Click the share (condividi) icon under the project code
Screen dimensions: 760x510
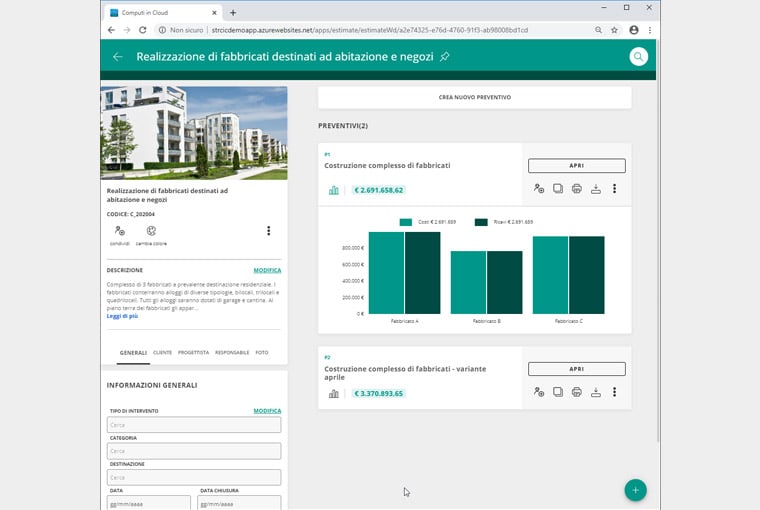click(x=120, y=231)
